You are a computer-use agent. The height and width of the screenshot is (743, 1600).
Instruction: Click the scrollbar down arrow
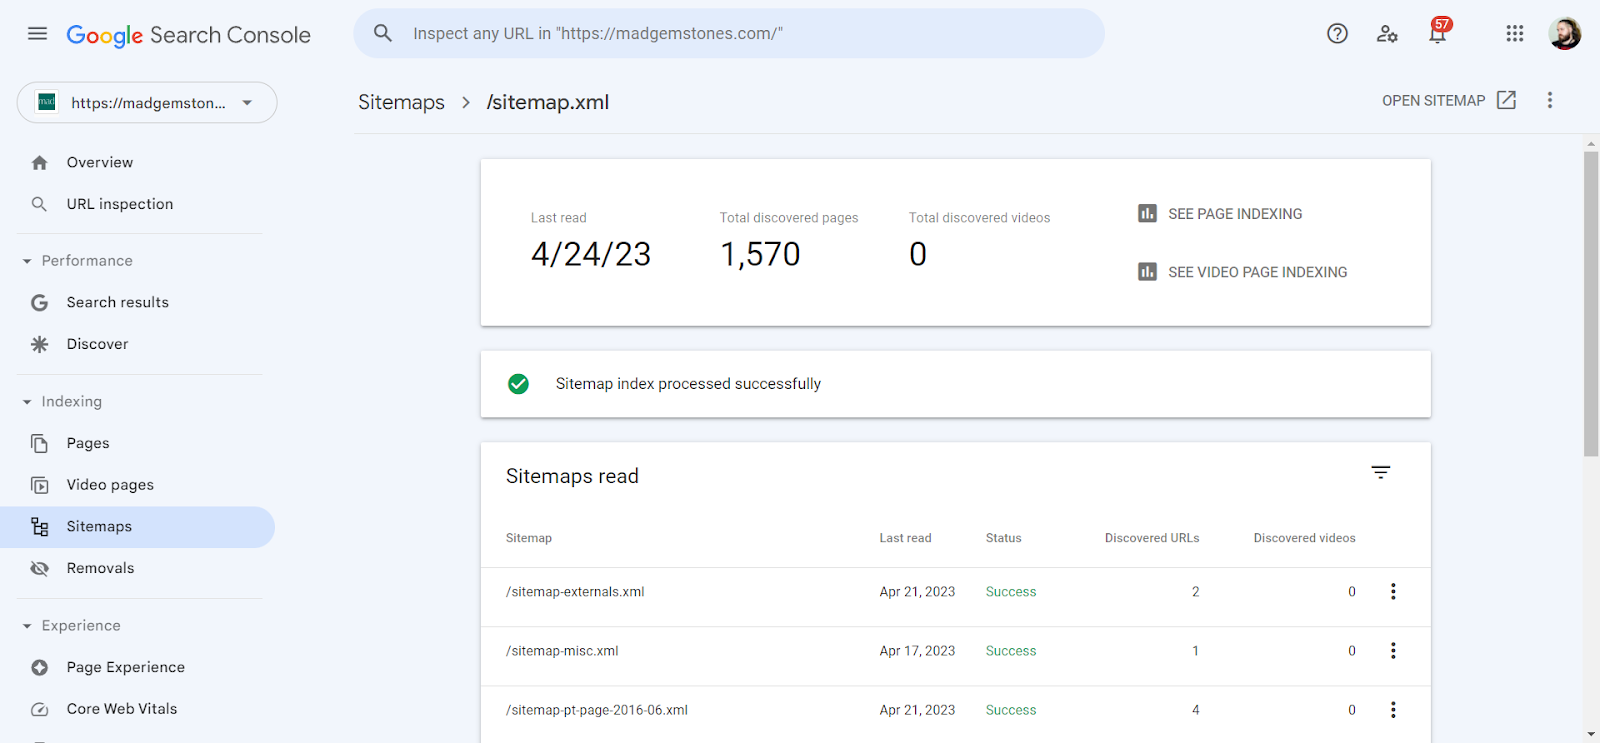1591,734
